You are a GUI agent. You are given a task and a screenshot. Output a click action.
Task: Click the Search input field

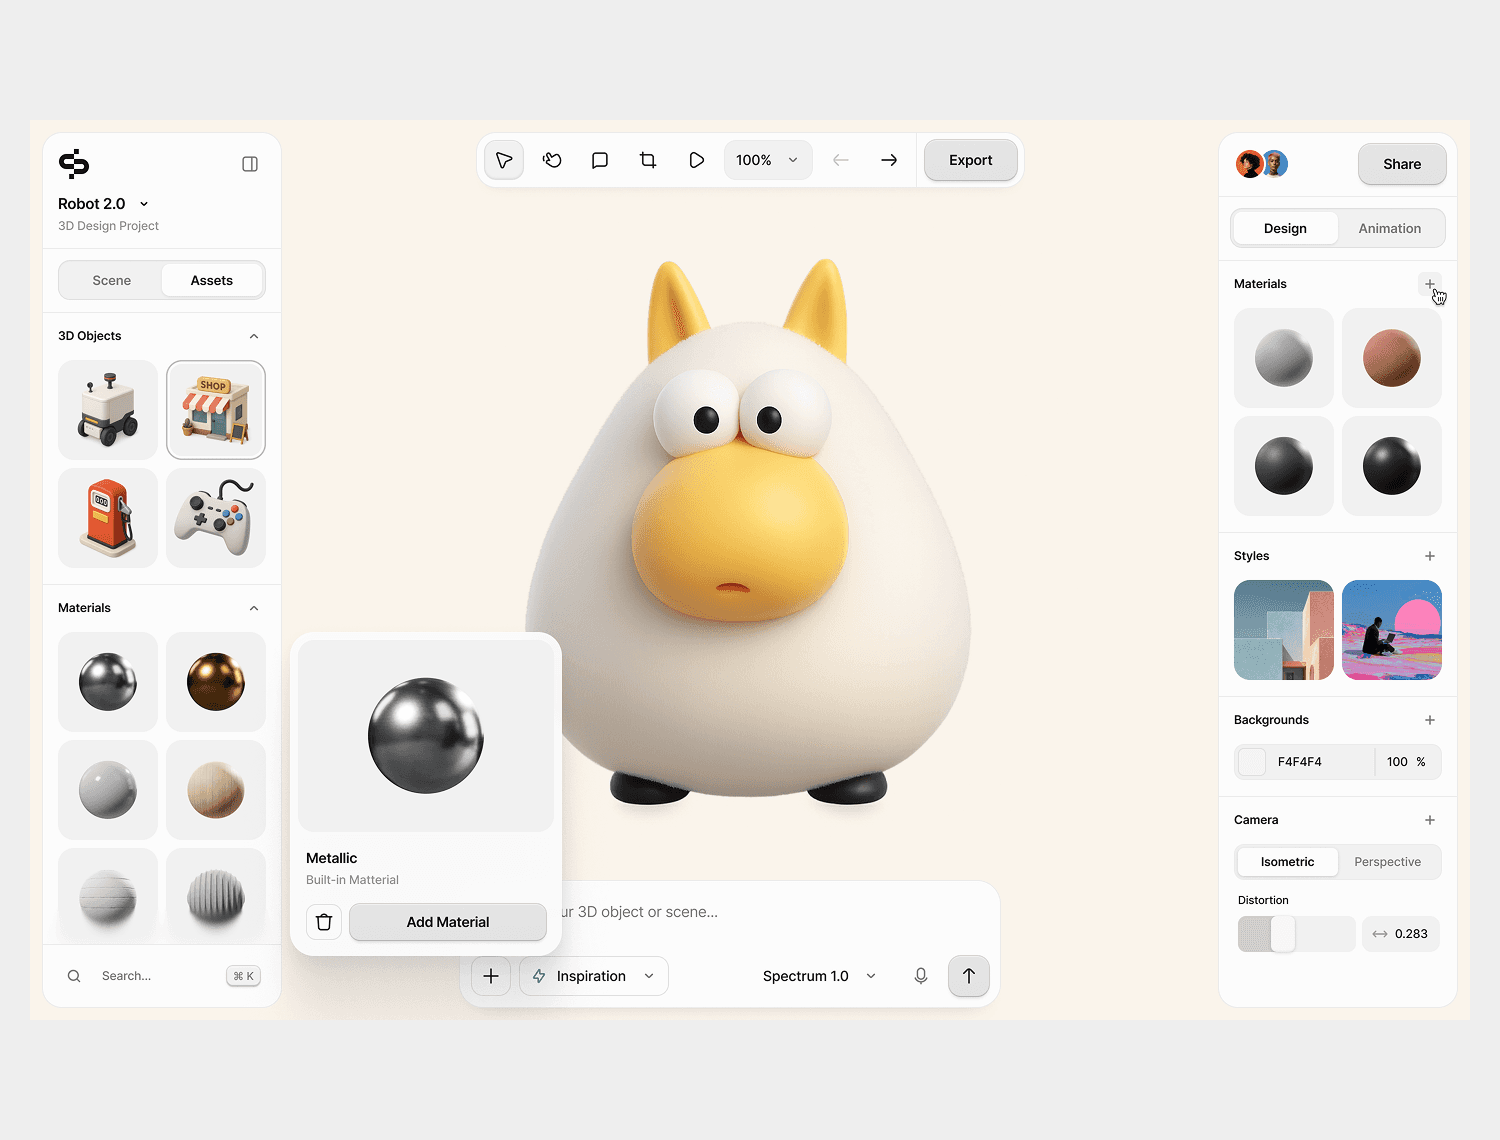pos(162,976)
